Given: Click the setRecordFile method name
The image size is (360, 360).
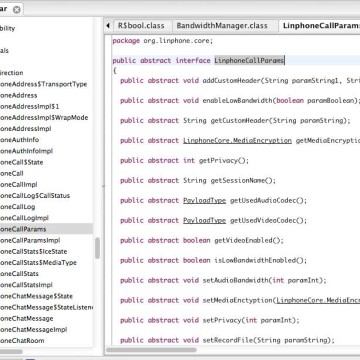Looking at the screenshot, I should [x=228, y=340].
